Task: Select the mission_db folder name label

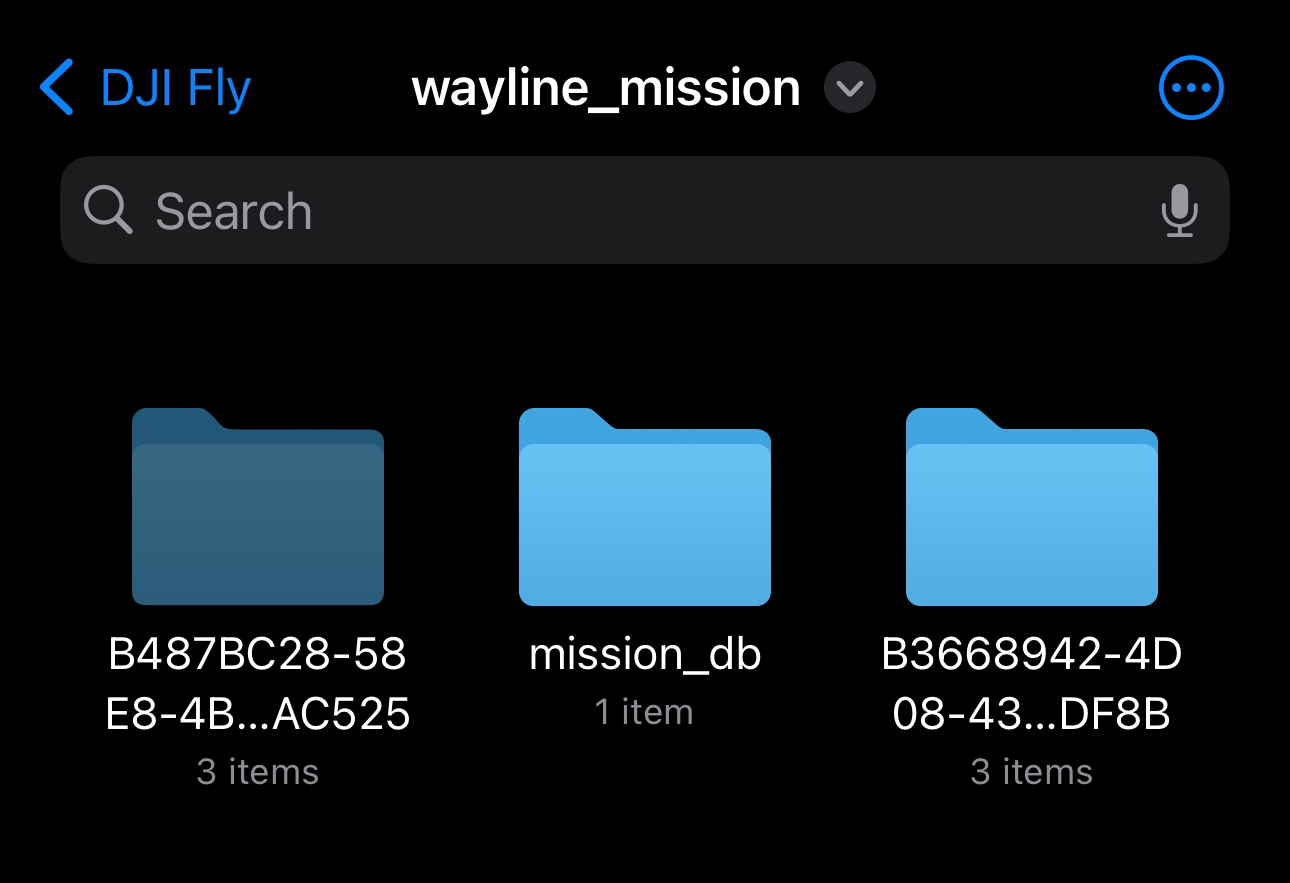Action: tap(645, 655)
